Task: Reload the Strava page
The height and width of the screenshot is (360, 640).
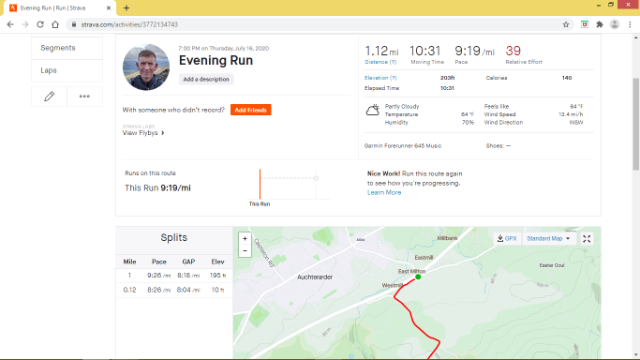Action: [40, 24]
